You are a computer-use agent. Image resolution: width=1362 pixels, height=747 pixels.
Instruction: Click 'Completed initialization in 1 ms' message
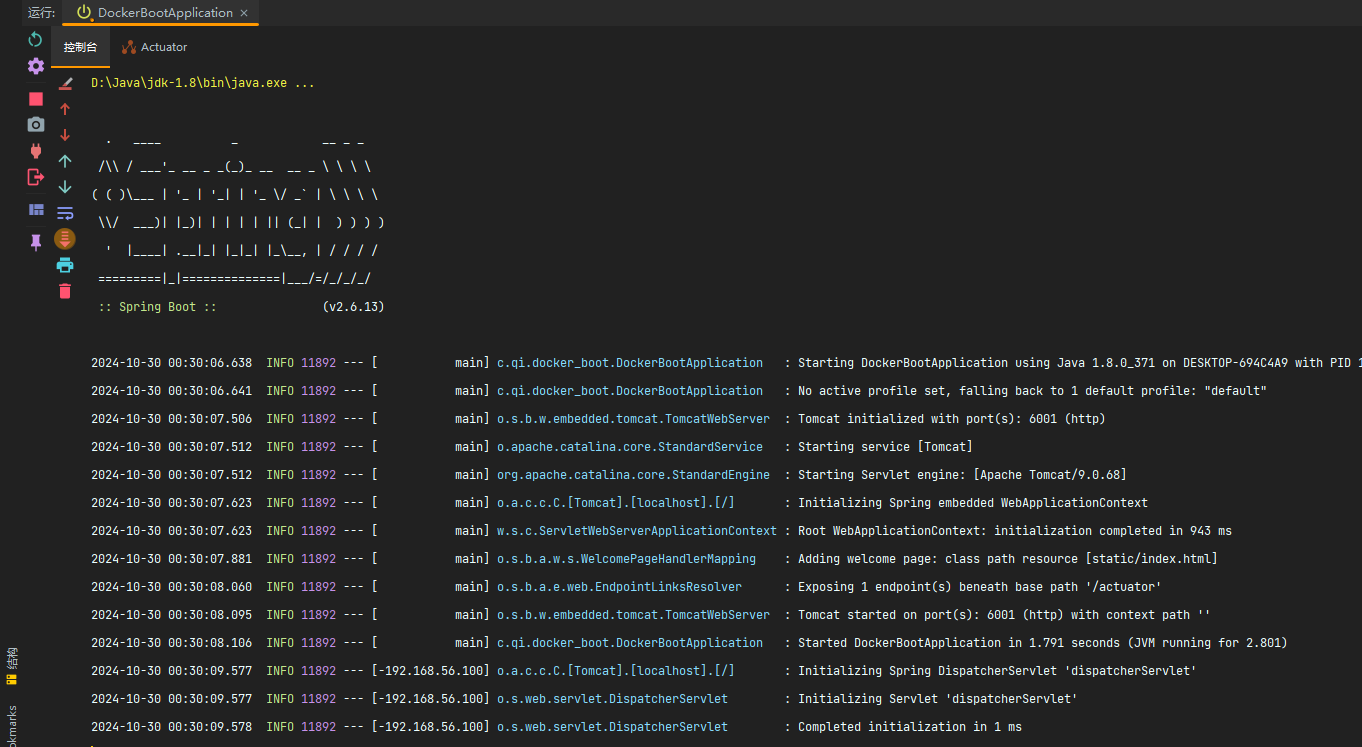point(910,727)
